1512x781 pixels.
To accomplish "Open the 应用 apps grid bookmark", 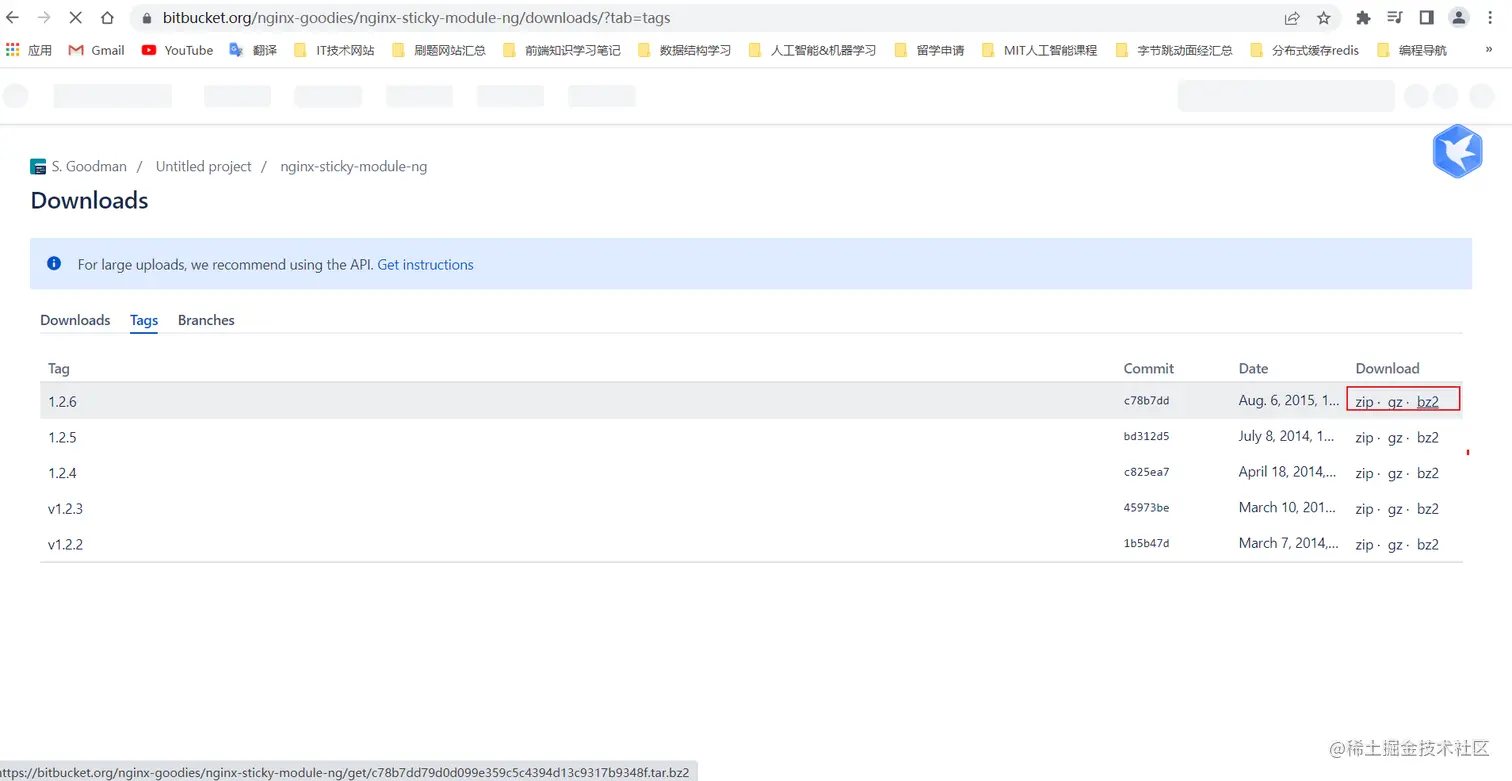I will click(x=29, y=50).
